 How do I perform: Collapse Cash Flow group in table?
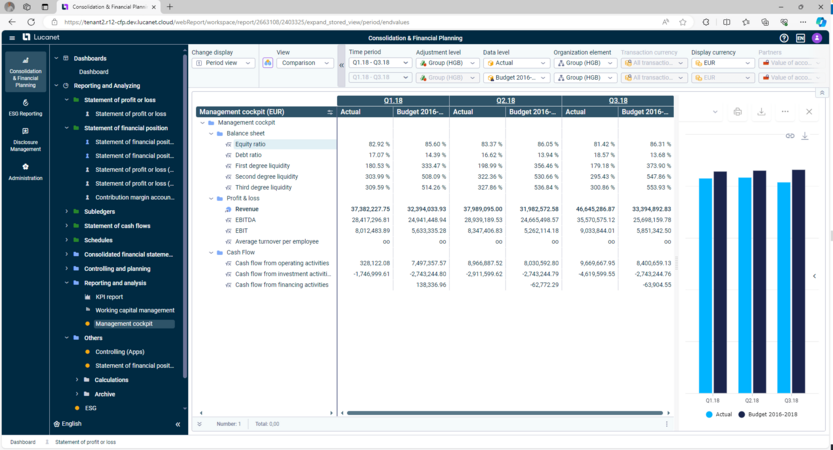(x=211, y=252)
